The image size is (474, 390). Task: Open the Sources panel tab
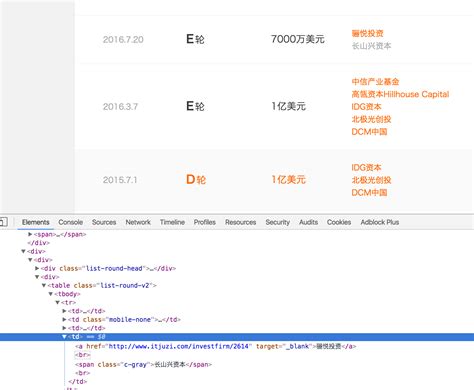click(104, 222)
